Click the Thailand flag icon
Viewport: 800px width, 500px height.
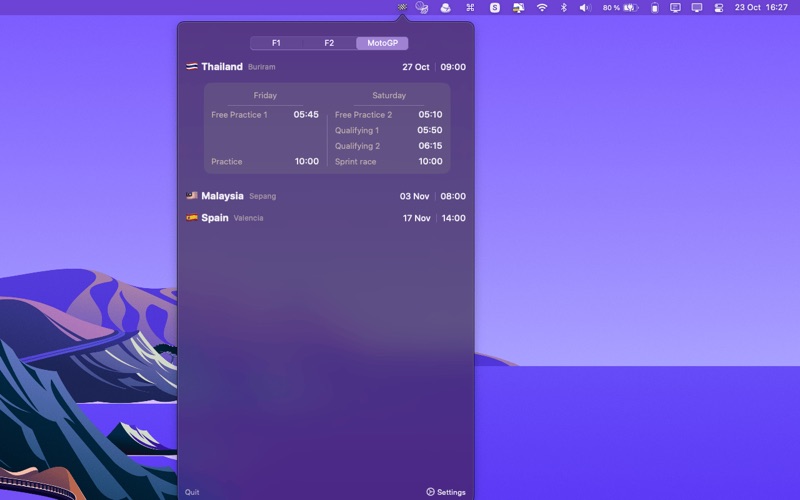(x=191, y=67)
